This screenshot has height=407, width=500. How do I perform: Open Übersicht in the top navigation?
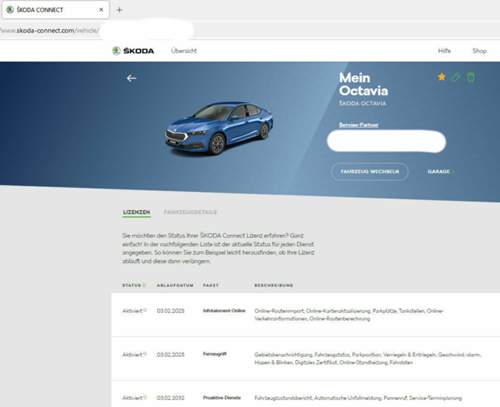point(184,51)
